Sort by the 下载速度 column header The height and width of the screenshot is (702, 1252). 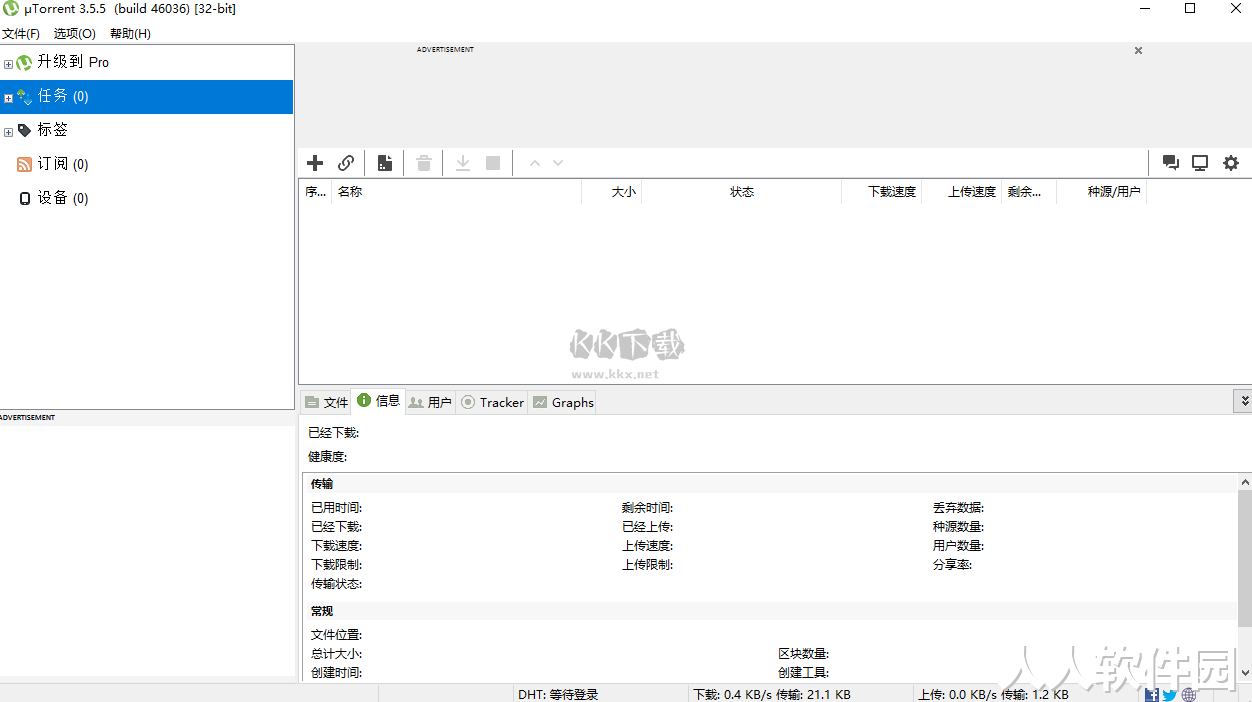(x=881, y=192)
